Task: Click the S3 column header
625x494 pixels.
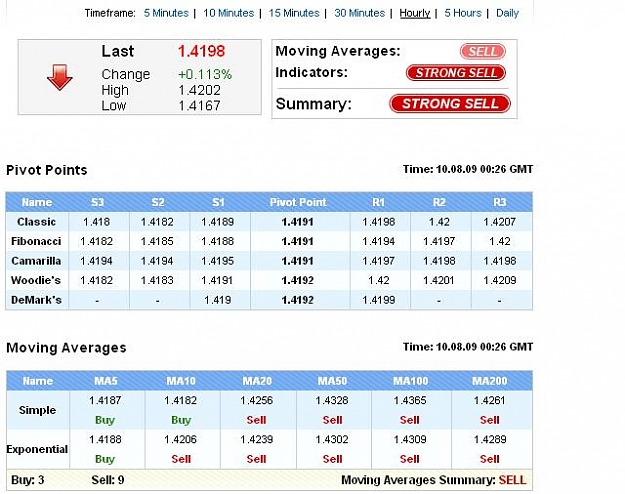Action: 97,202
